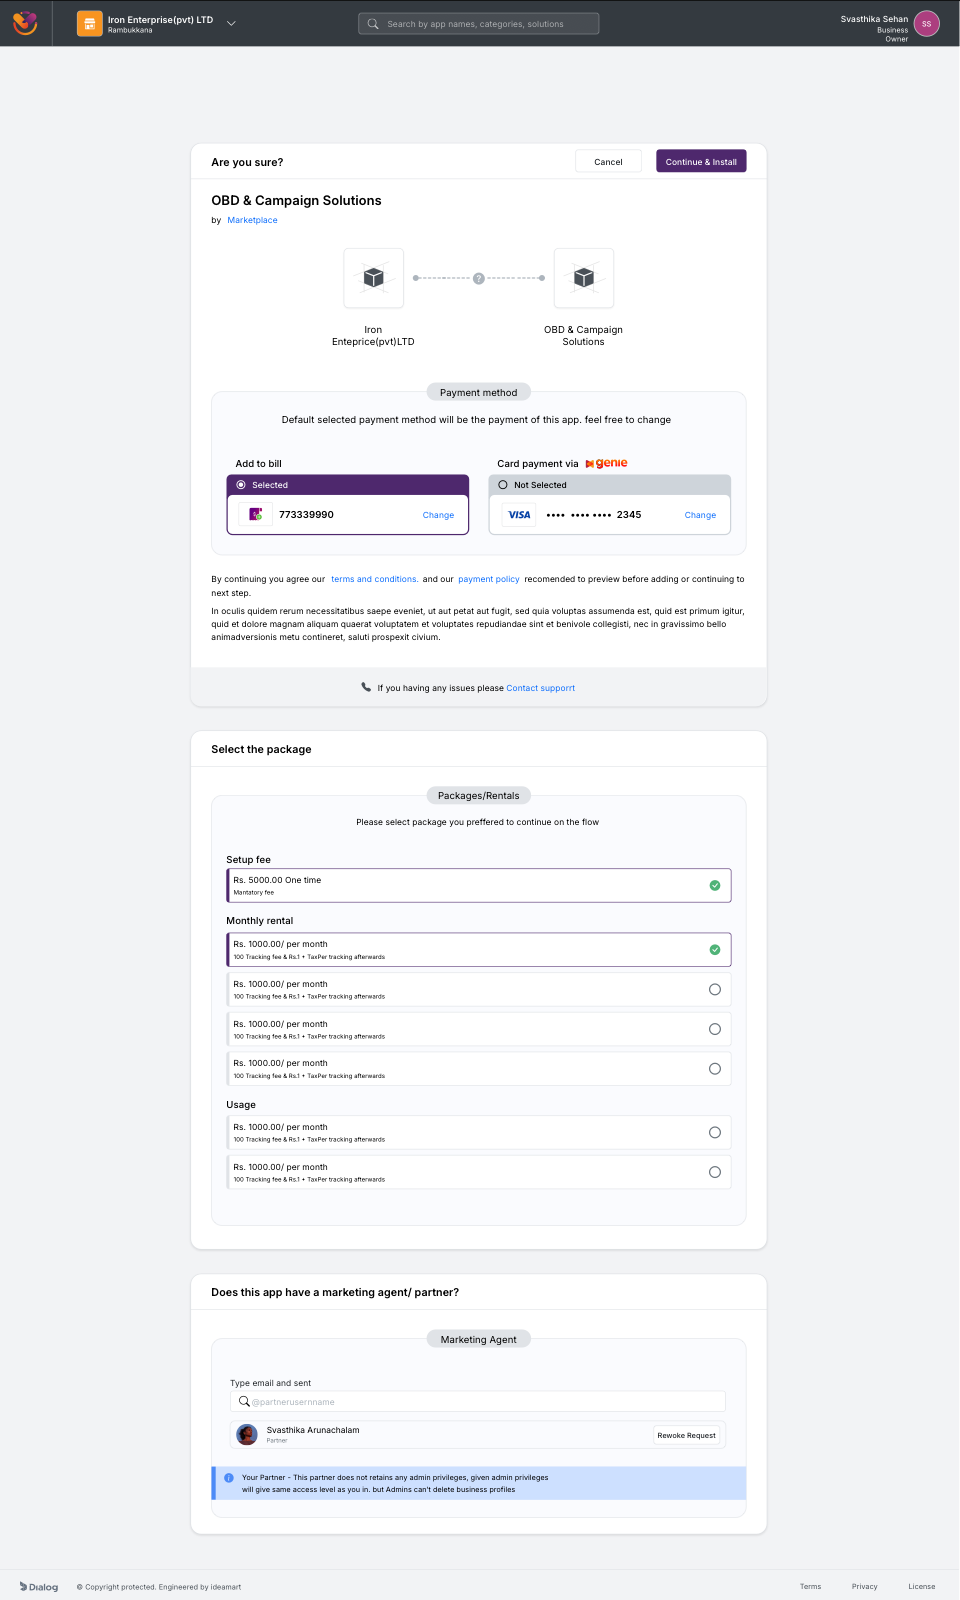Select the third Monthly rental option
960x1600 pixels.
coord(715,1029)
